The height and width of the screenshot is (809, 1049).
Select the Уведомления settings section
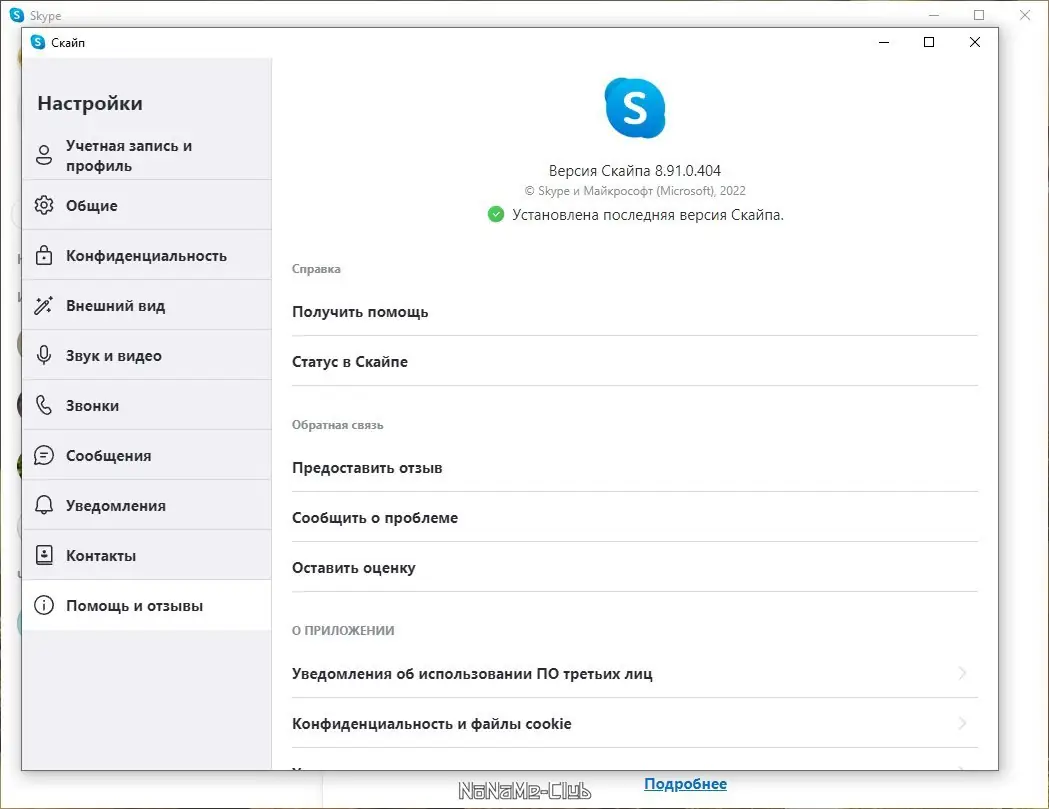tap(147, 505)
